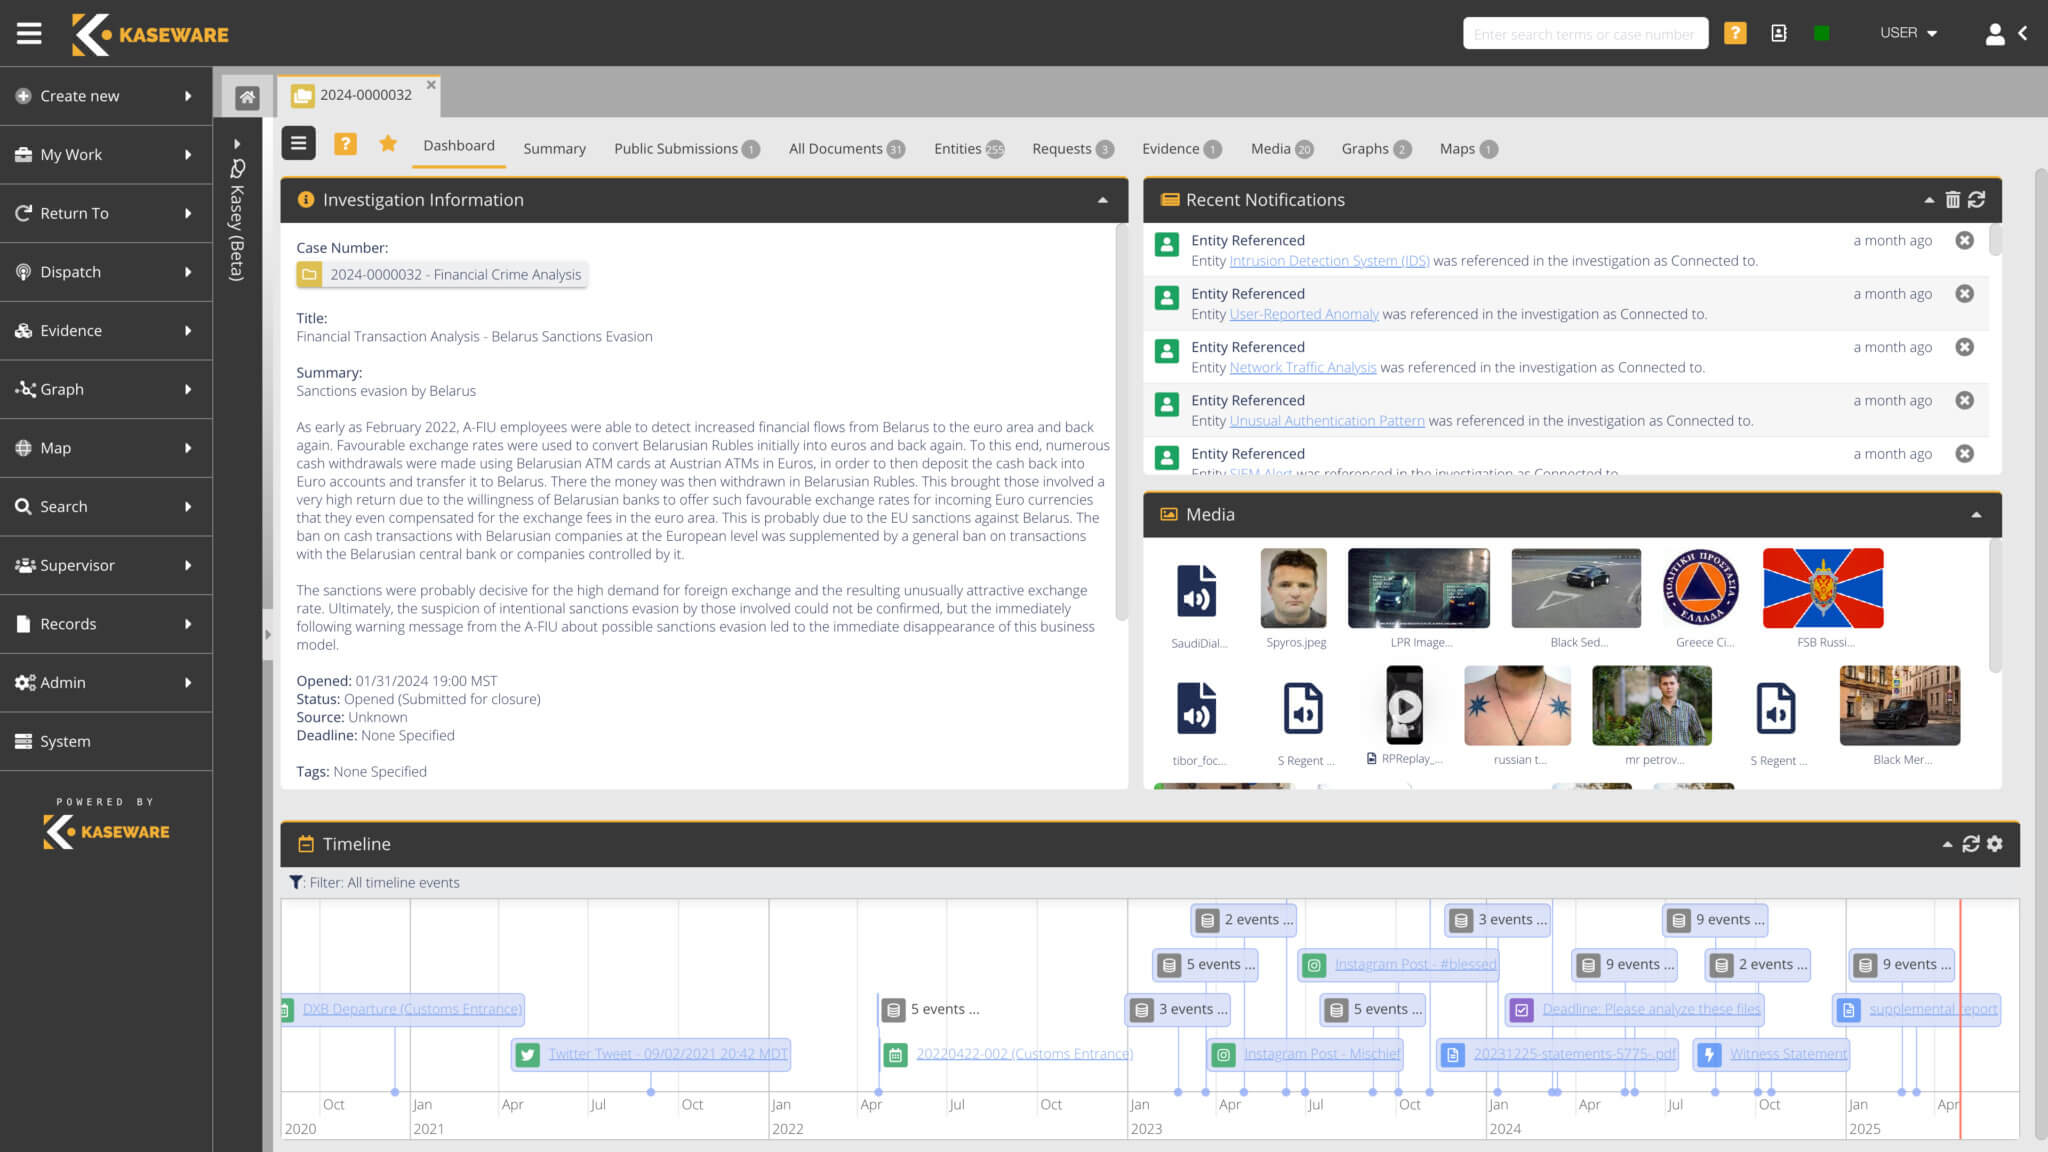Refresh the Recent Notifications panel

tap(1976, 200)
